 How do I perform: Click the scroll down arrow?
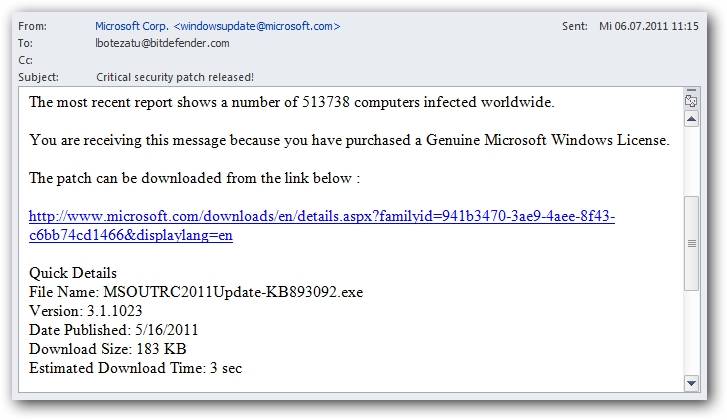click(x=690, y=383)
